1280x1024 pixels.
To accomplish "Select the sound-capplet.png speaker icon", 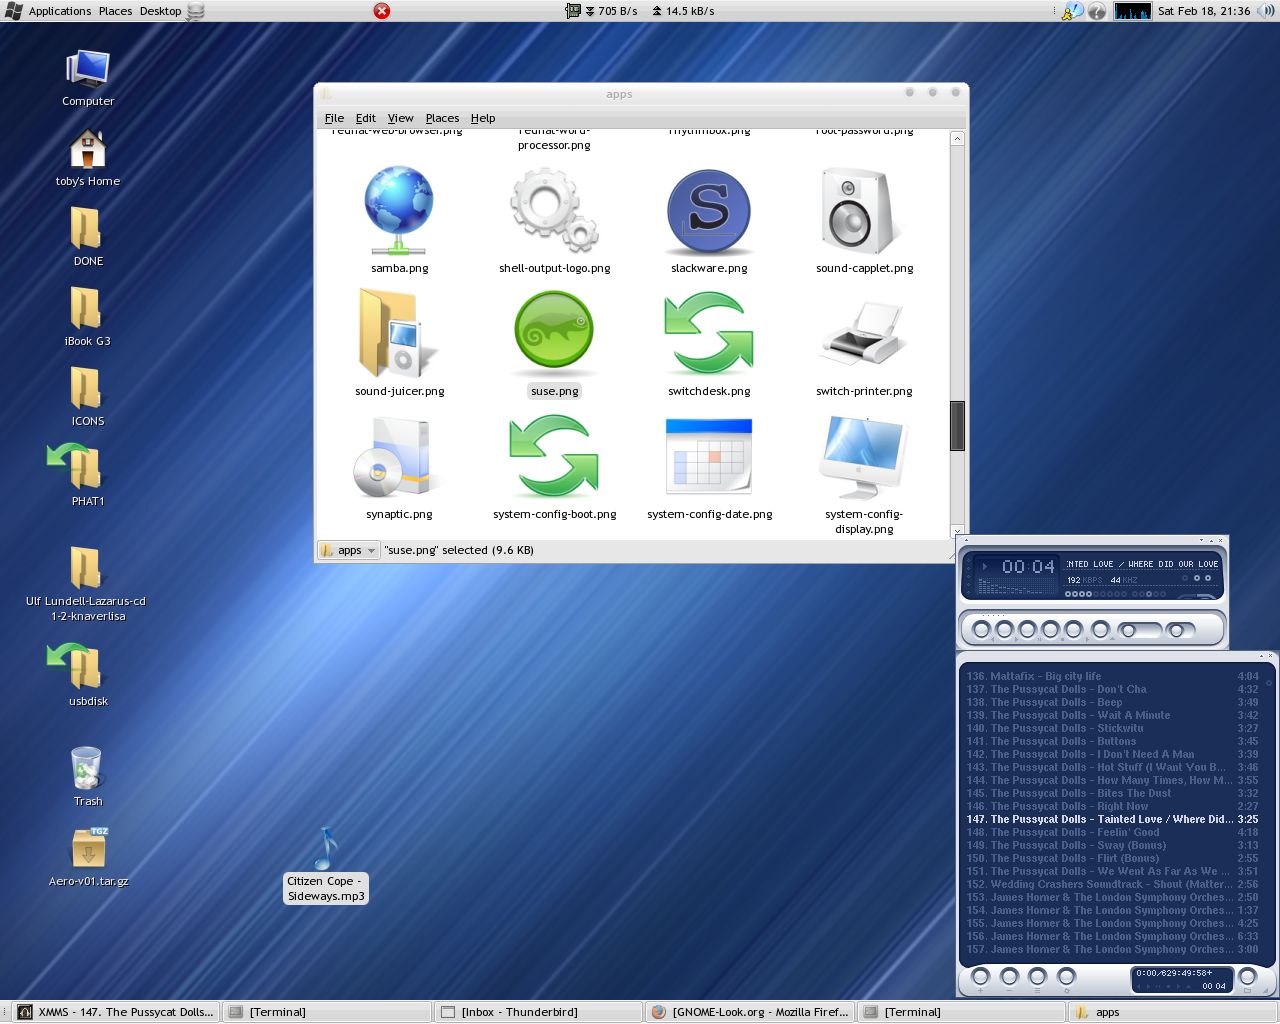I will [864, 211].
